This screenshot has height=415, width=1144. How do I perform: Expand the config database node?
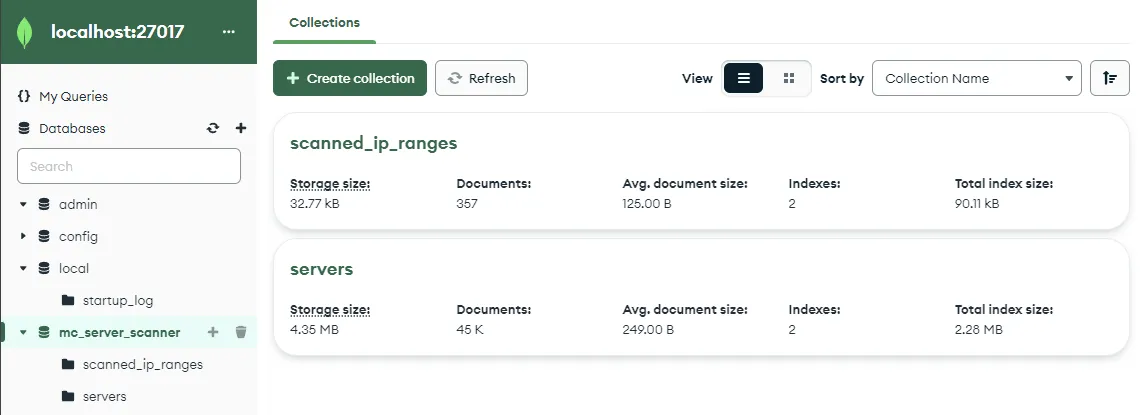point(23,236)
